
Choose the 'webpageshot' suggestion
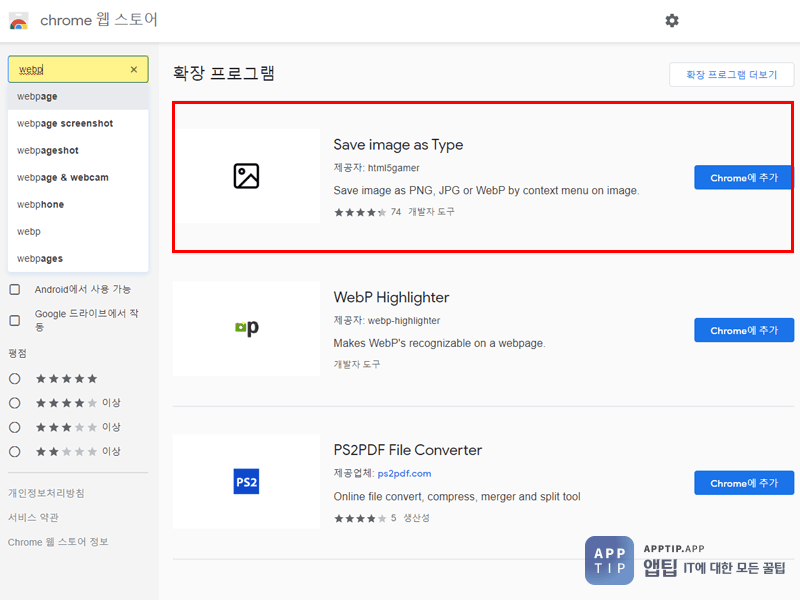coord(78,151)
